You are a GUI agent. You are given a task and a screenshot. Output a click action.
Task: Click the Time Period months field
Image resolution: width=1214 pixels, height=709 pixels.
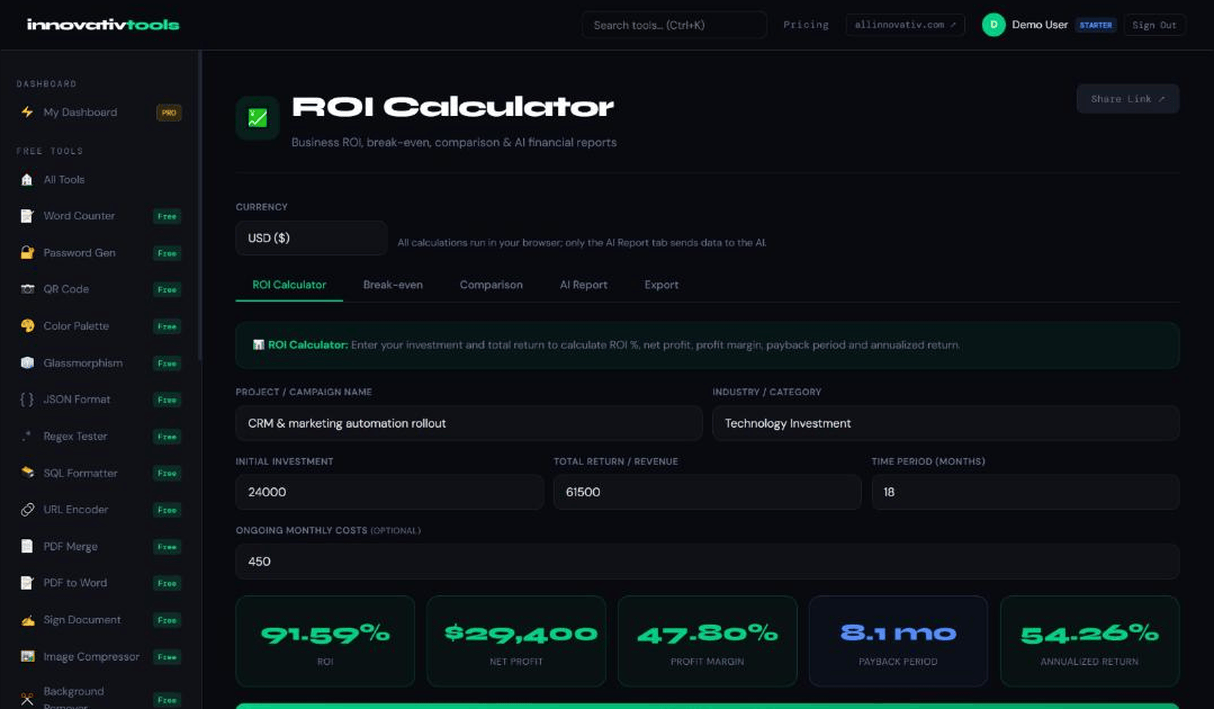point(1025,492)
